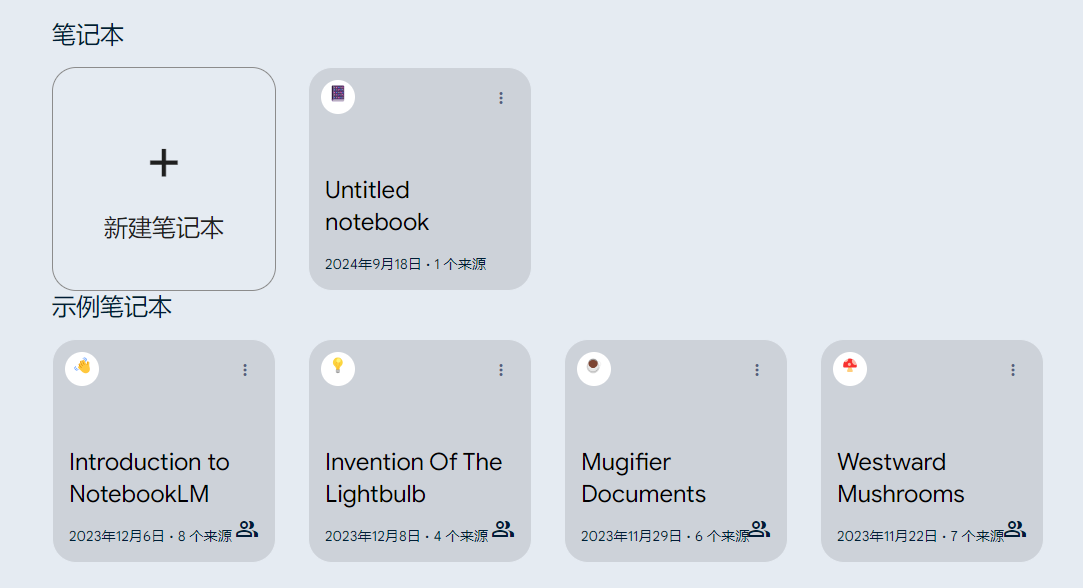
Task: Click the waving hand emoji icon
Action: coord(82,368)
